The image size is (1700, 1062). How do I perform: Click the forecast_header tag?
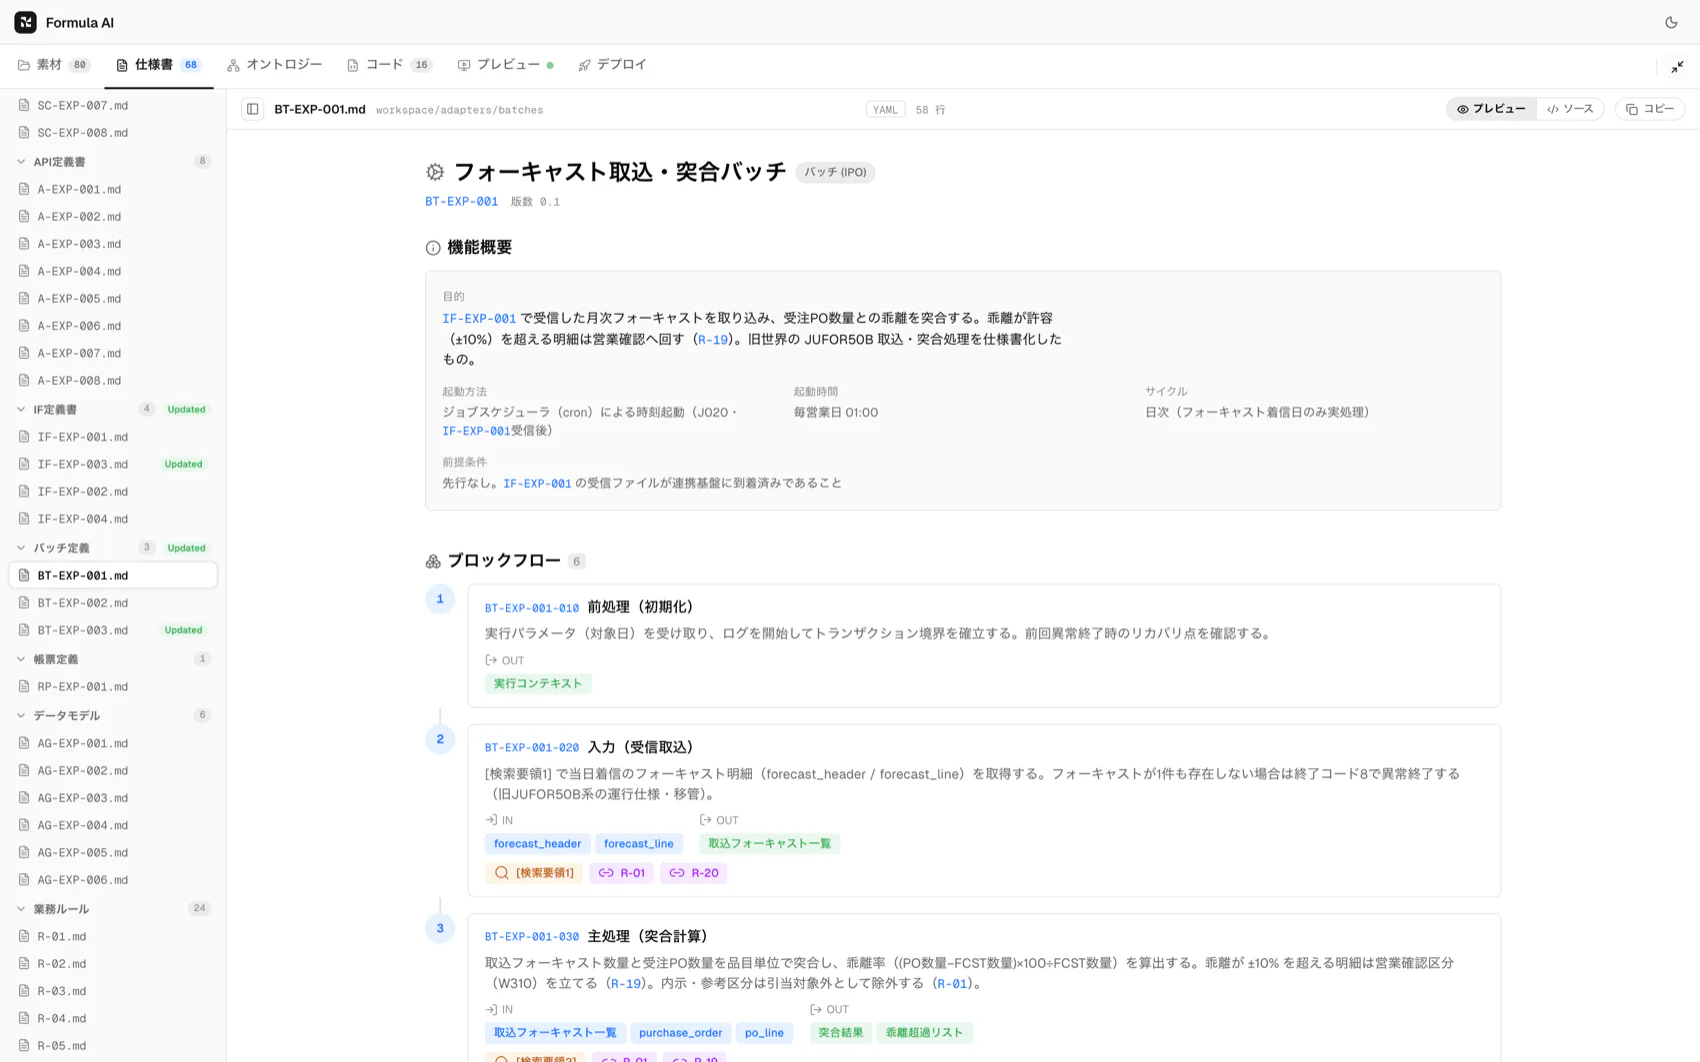click(x=537, y=844)
